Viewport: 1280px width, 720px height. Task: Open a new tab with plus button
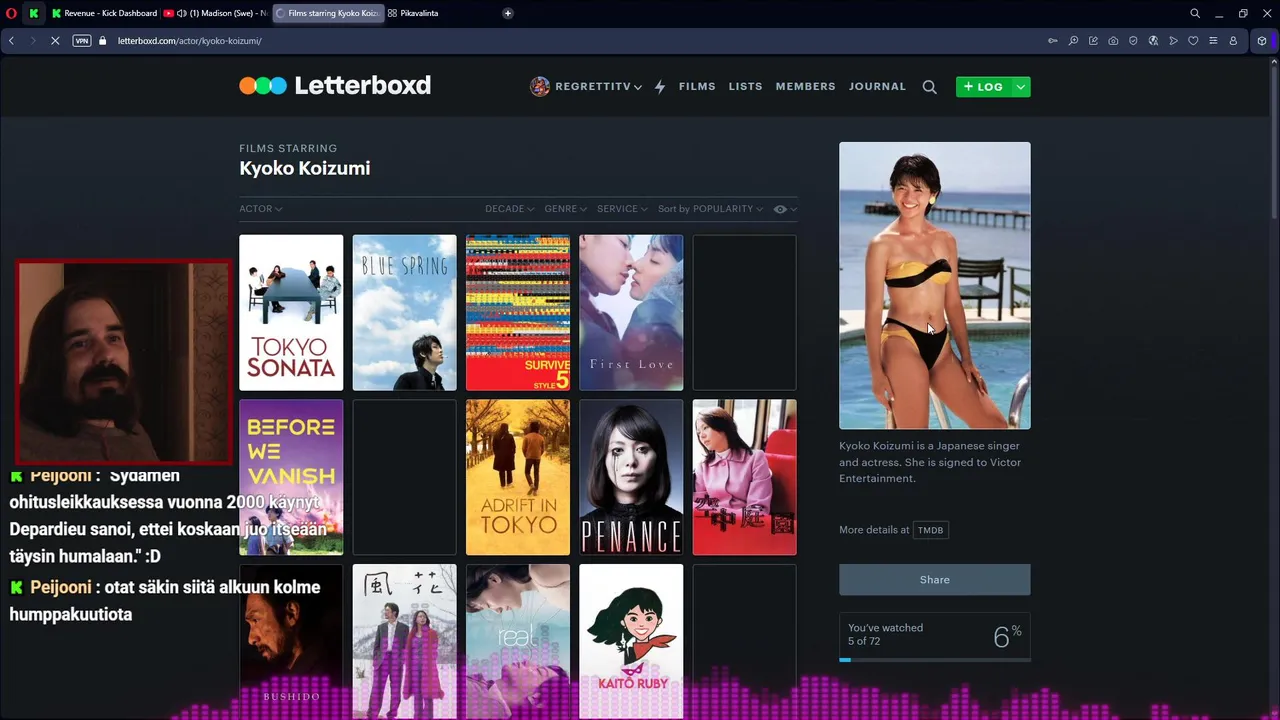point(508,13)
